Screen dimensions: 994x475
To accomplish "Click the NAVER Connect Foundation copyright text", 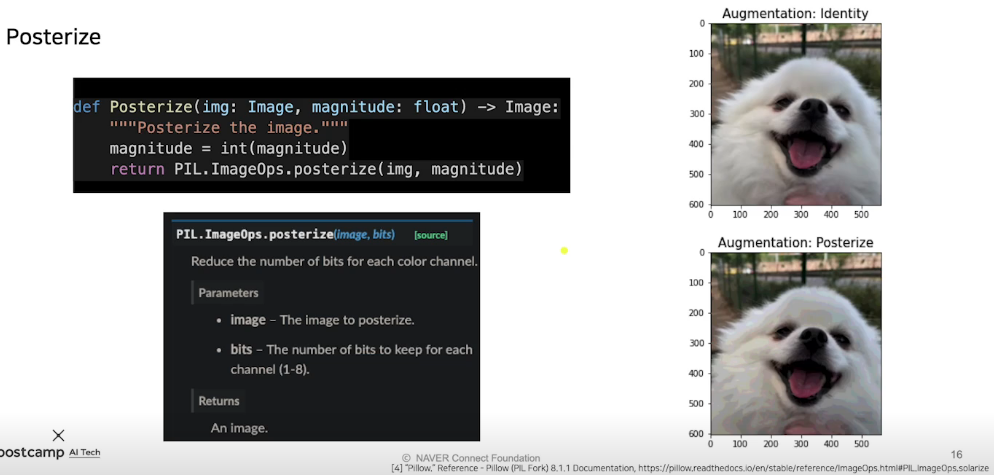I will (x=471, y=458).
